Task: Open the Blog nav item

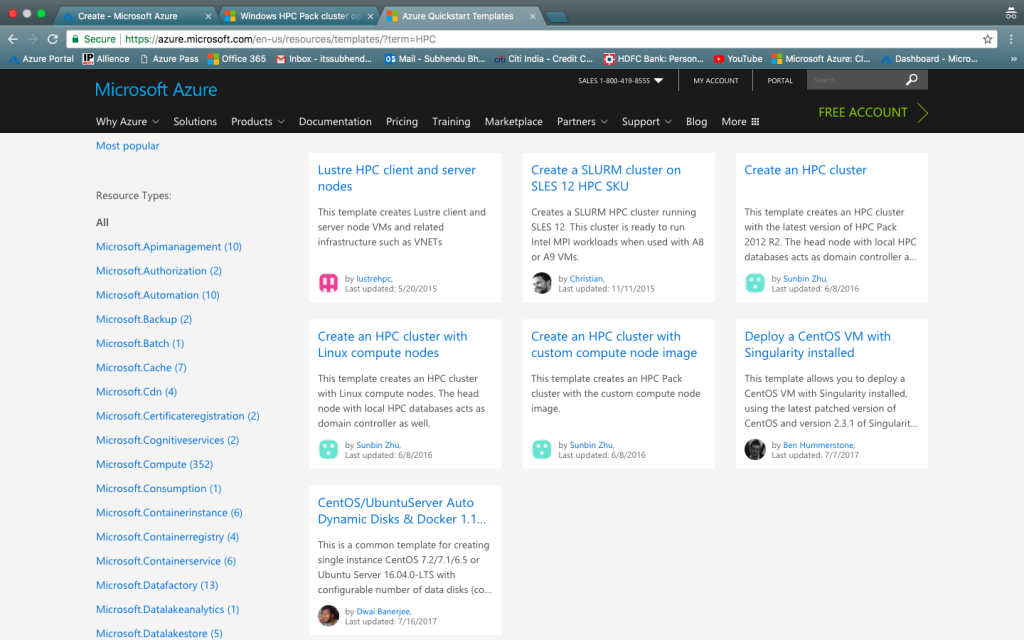Action: click(696, 121)
